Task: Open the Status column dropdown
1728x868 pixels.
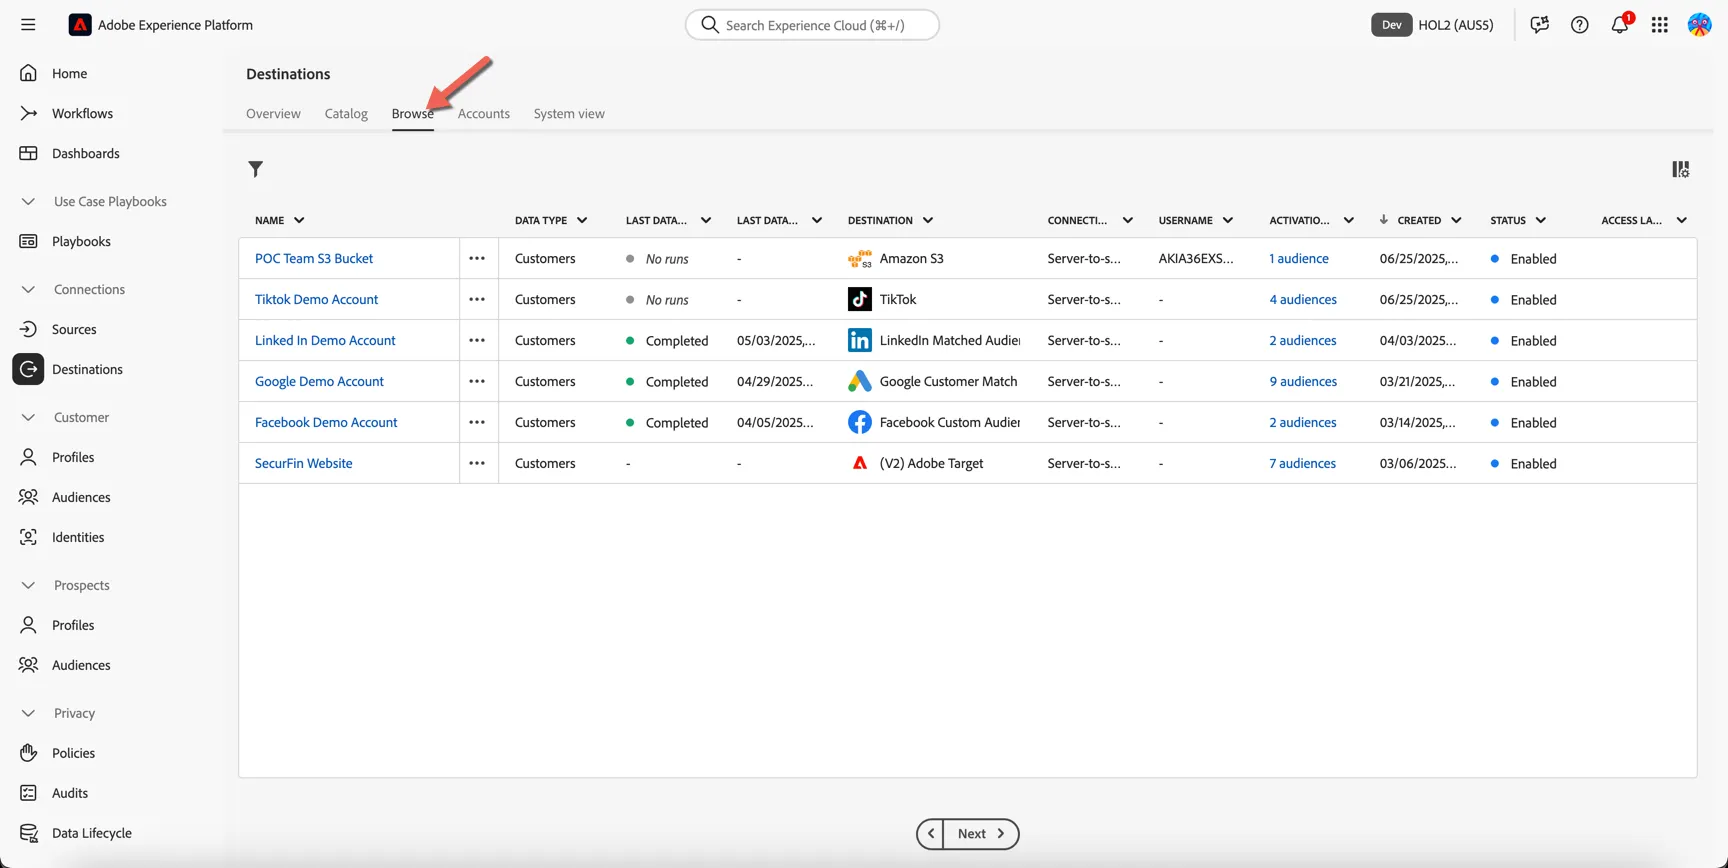Action: [x=1541, y=220]
